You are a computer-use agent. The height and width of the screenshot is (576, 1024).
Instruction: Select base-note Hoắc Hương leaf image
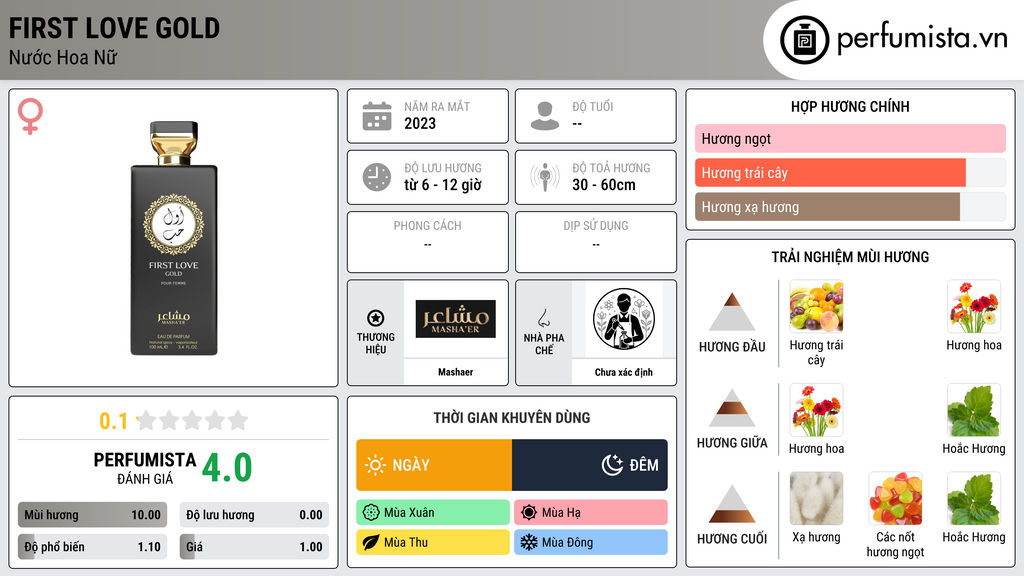(974, 499)
